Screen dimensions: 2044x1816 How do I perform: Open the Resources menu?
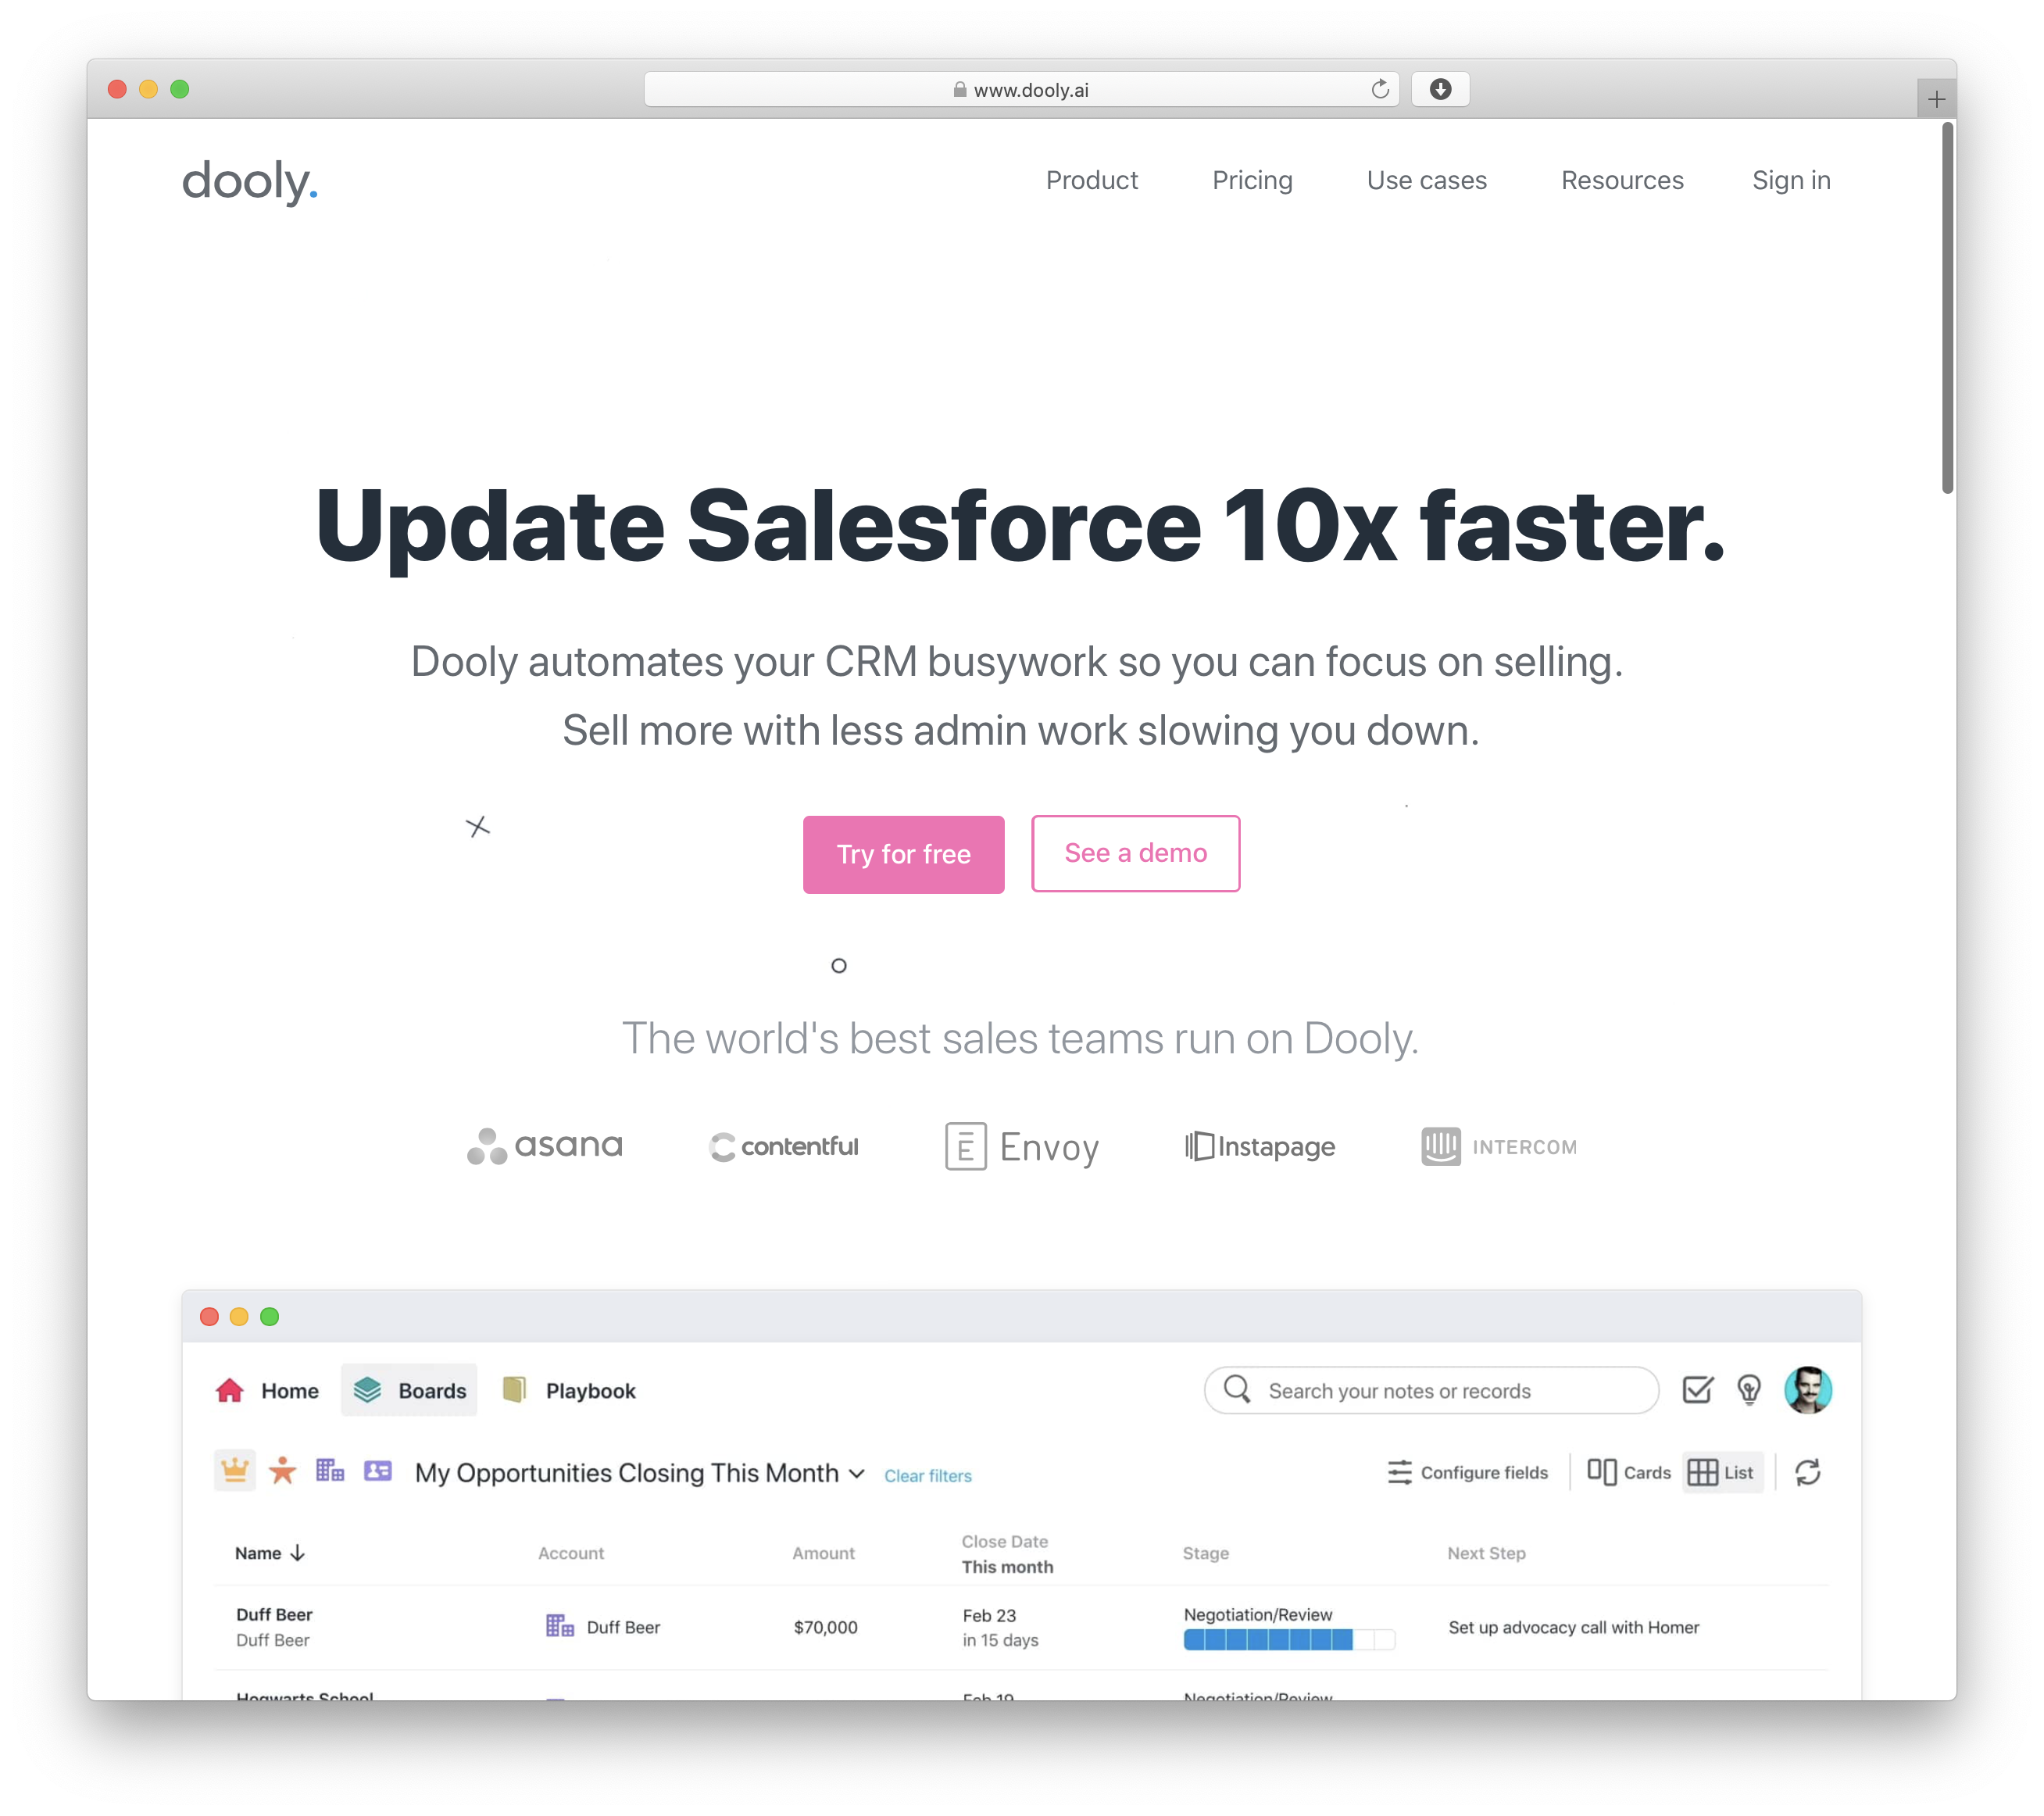point(1622,180)
